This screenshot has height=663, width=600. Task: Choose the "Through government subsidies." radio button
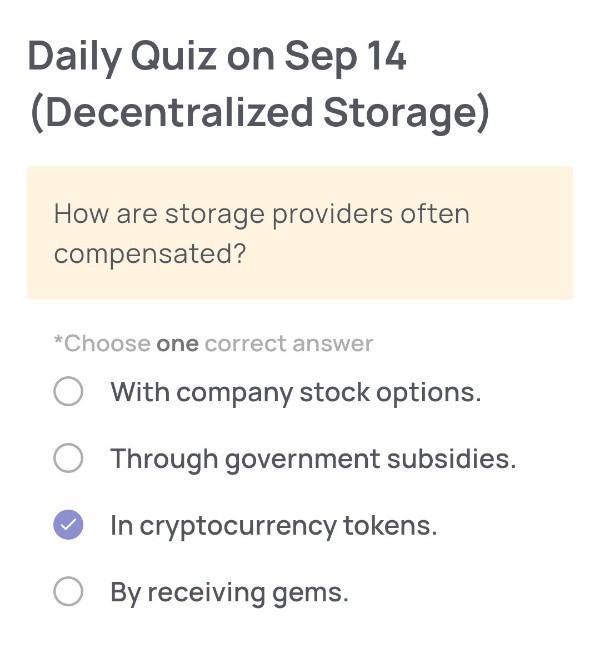[x=68, y=459]
